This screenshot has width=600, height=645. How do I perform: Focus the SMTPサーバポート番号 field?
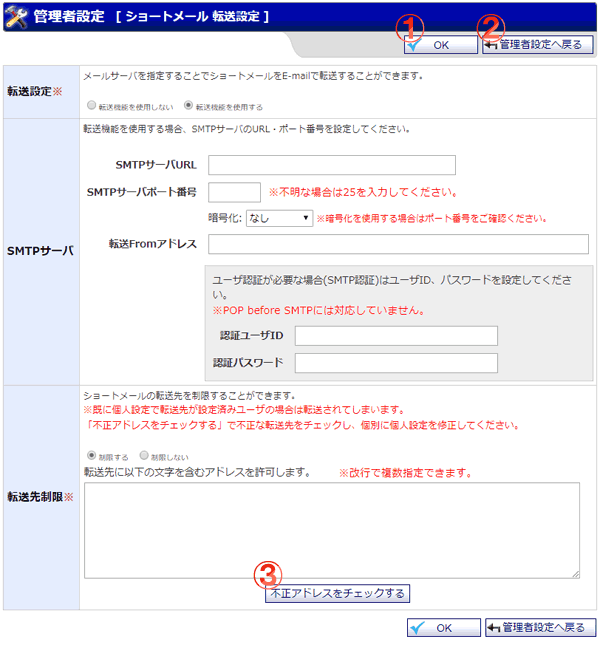pos(234,192)
